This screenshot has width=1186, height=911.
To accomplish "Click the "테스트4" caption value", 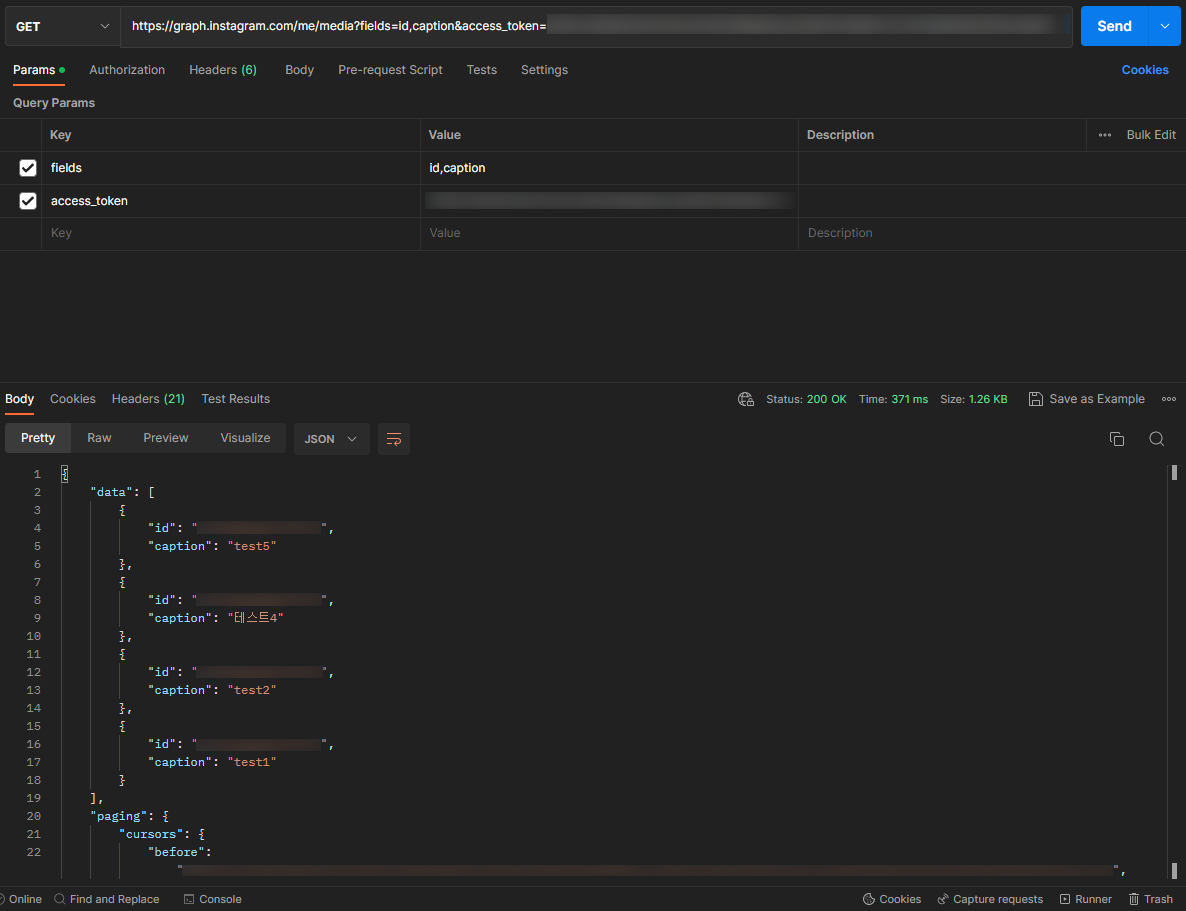I will [256, 618].
